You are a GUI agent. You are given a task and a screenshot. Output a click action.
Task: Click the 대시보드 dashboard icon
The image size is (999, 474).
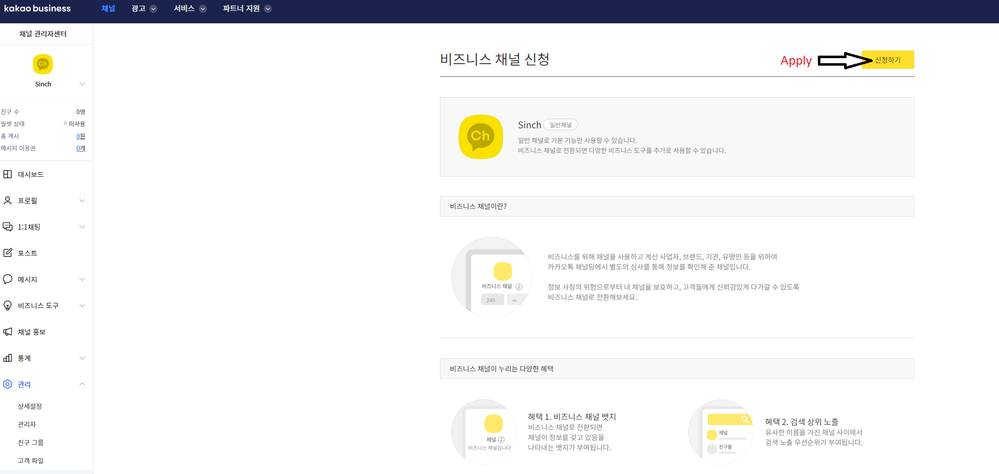pos(8,174)
